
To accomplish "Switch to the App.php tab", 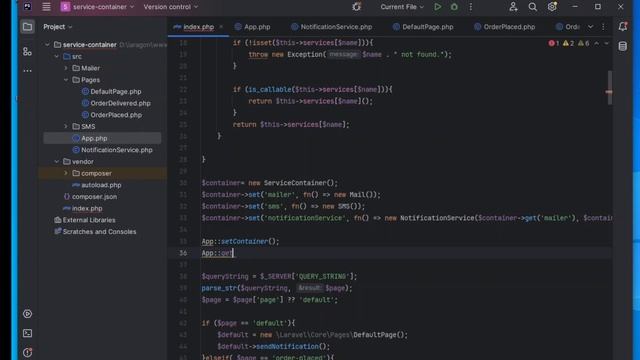I will (253, 27).
